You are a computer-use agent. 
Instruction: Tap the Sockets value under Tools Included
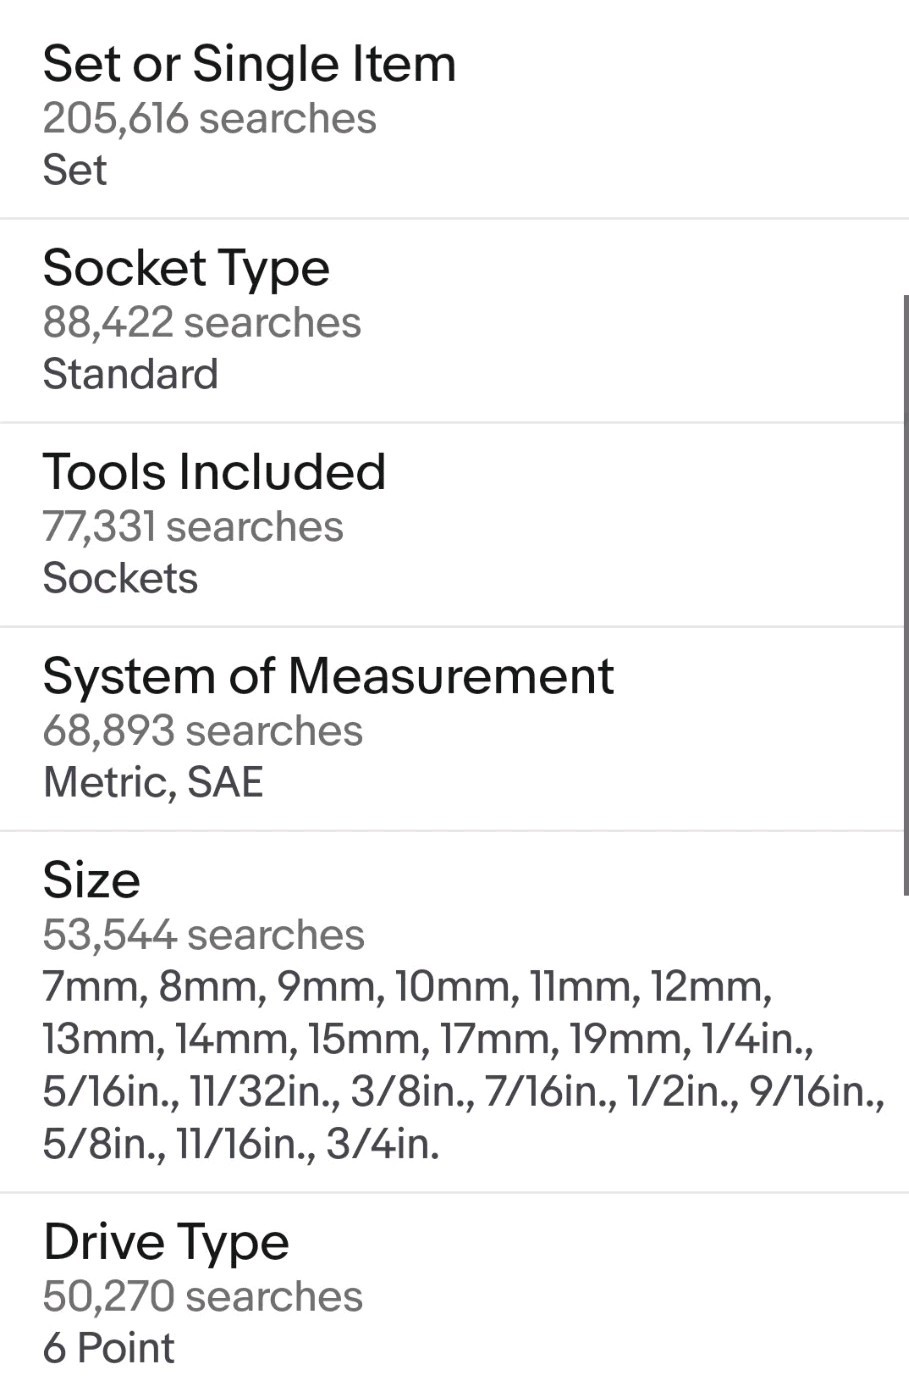click(121, 577)
